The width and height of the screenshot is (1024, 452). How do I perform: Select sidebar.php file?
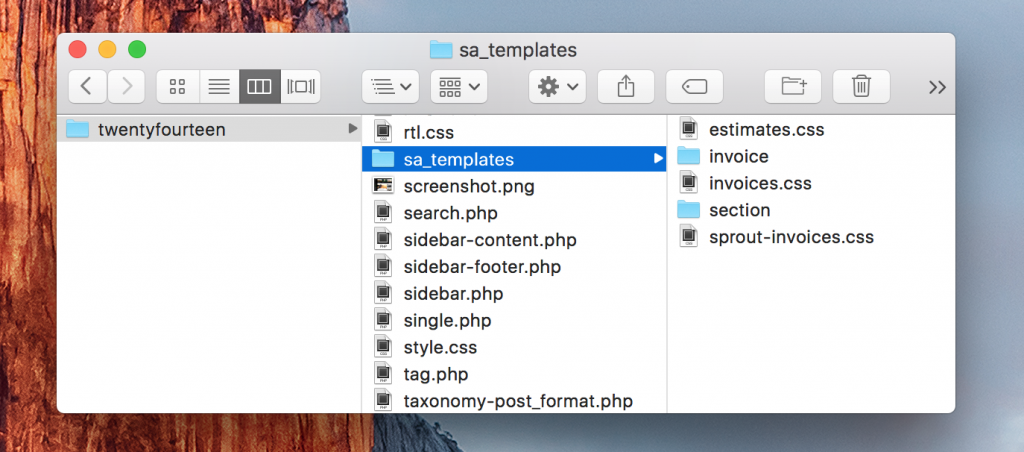point(514,293)
